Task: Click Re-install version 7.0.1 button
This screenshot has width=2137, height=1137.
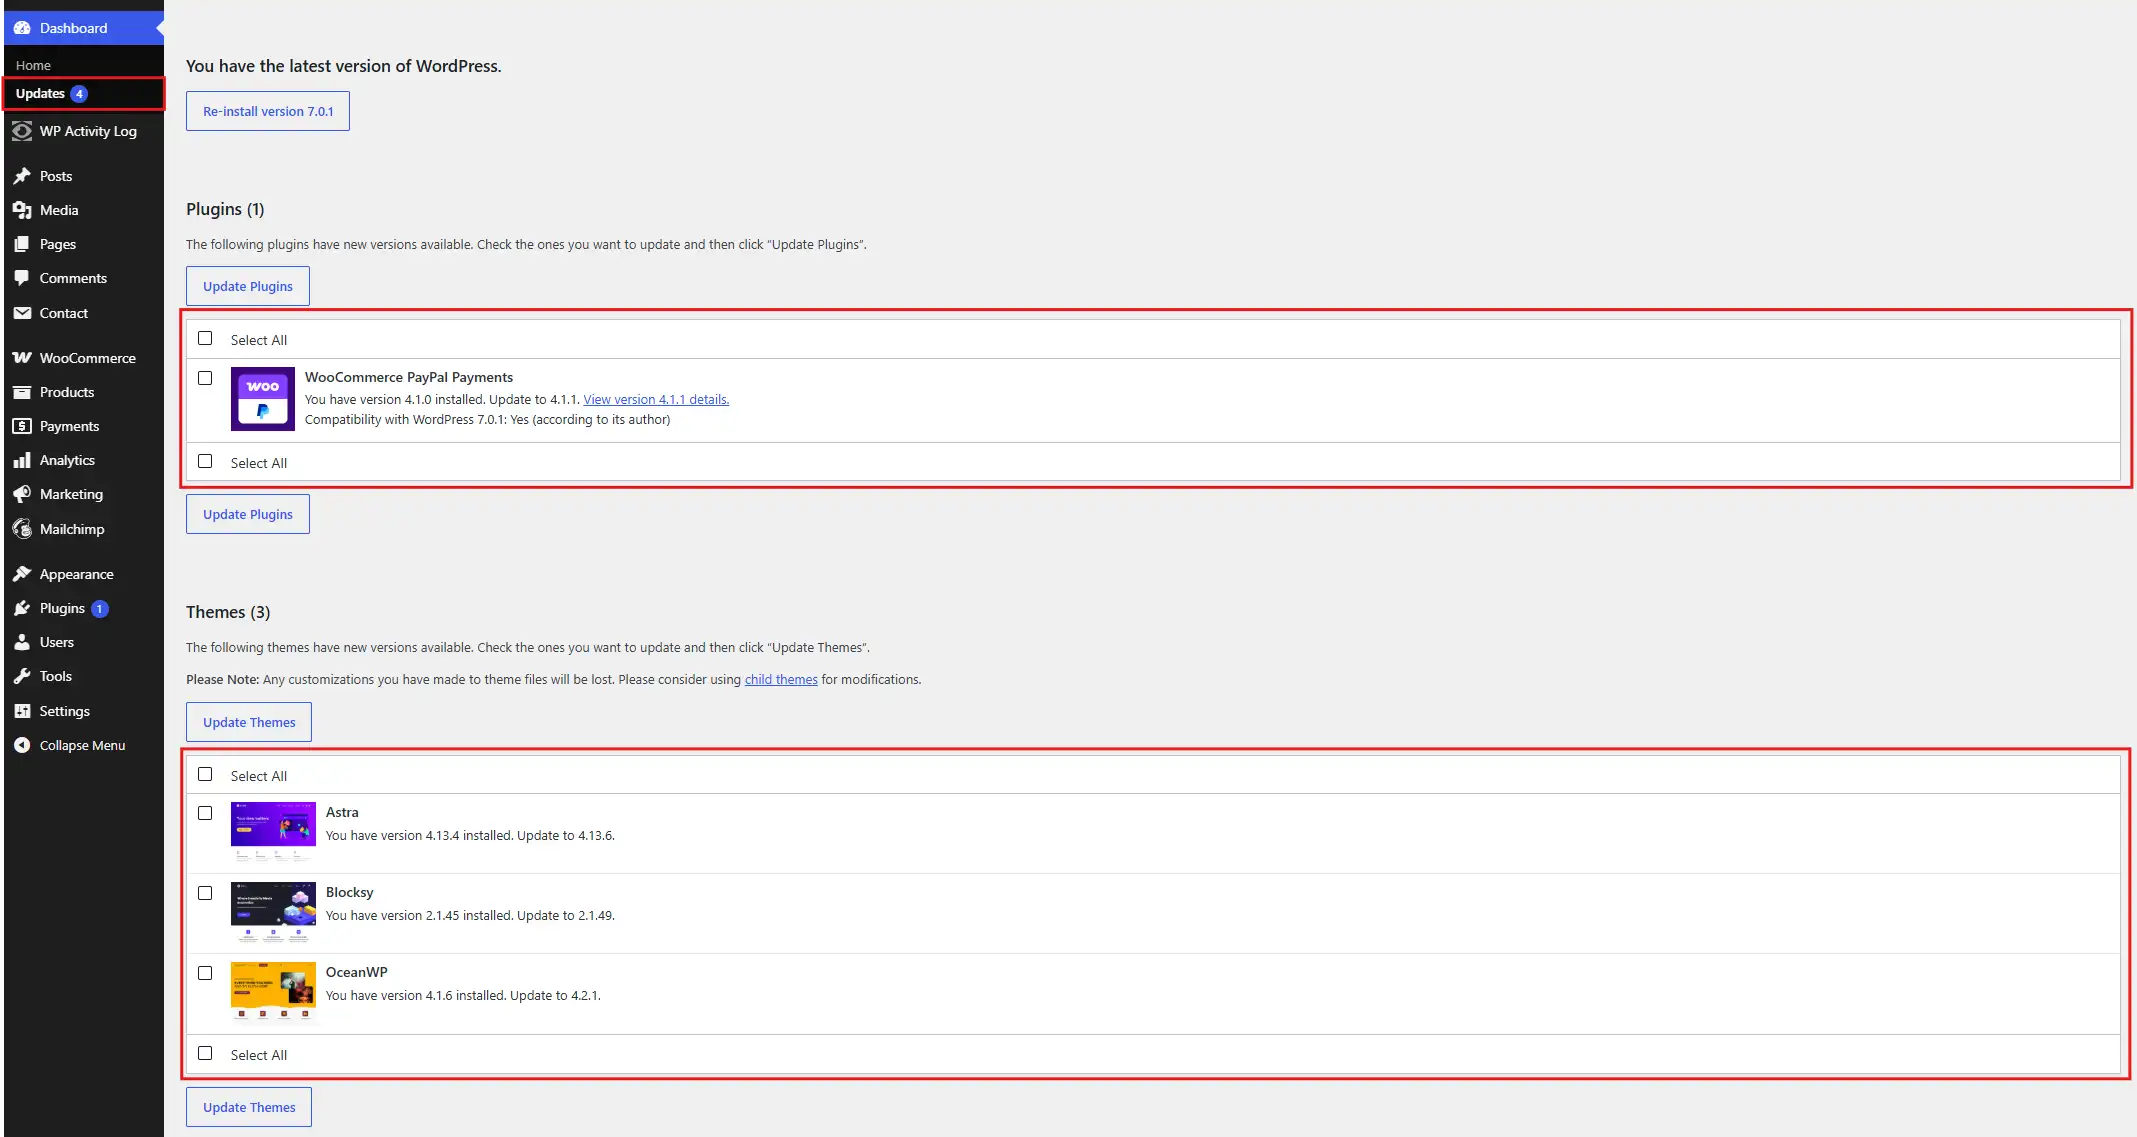Action: click(268, 111)
